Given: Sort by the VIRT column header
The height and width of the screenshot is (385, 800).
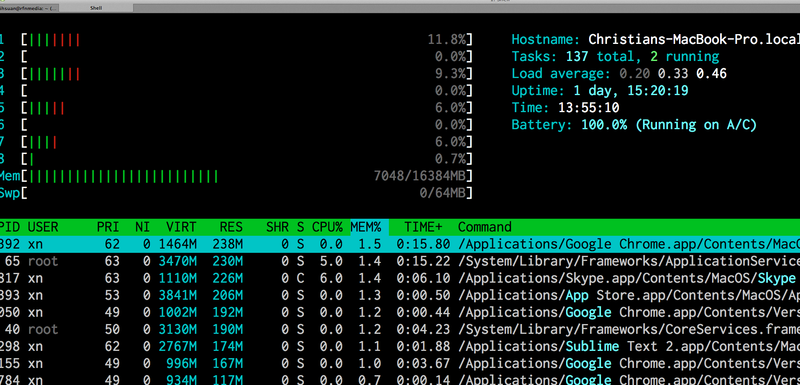Looking at the screenshot, I should tap(181, 227).
